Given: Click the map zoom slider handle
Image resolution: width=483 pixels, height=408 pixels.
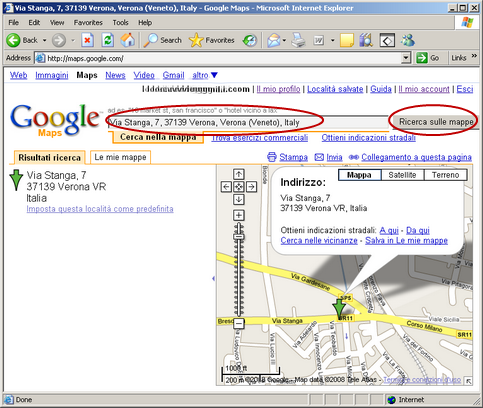Looking at the screenshot, I should (239, 237).
